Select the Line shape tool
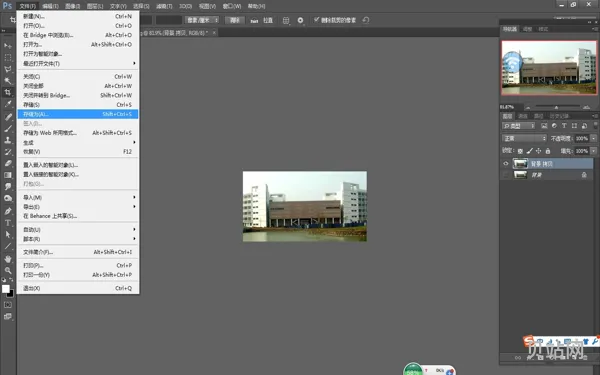This screenshot has height=375, width=600. 8,246
